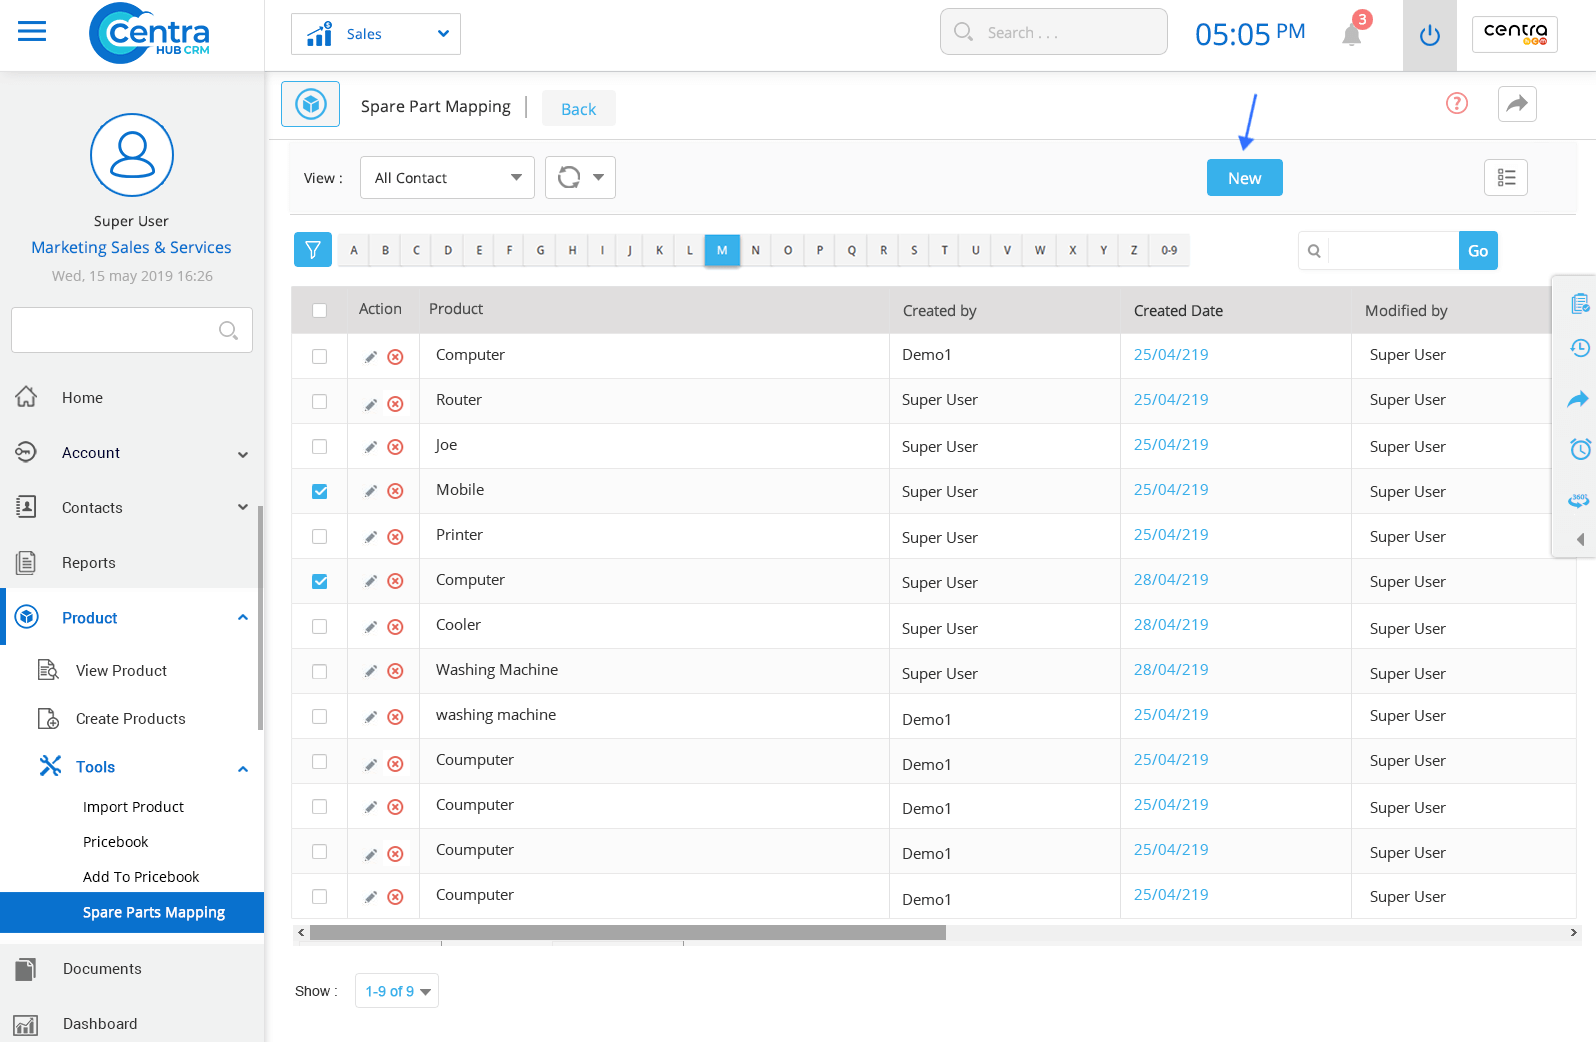Open Create Products in sidebar
This screenshot has height=1042, width=1596.
[x=131, y=719]
